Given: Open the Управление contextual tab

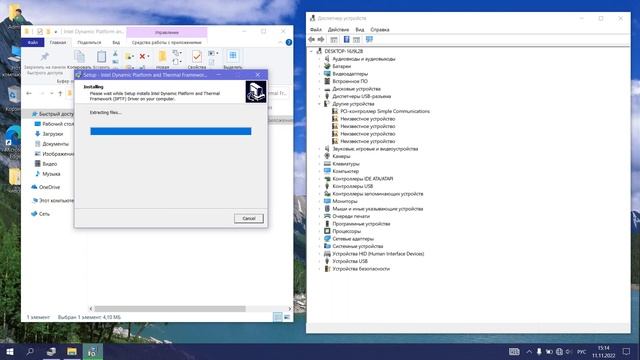Looking at the screenshot, I should [167, 32].
